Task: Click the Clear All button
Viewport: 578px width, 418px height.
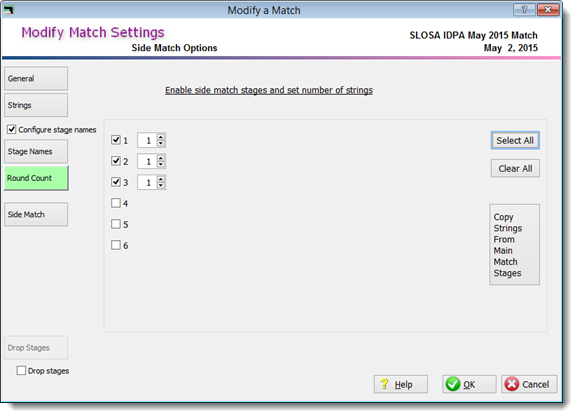Action: click(515, 168)
